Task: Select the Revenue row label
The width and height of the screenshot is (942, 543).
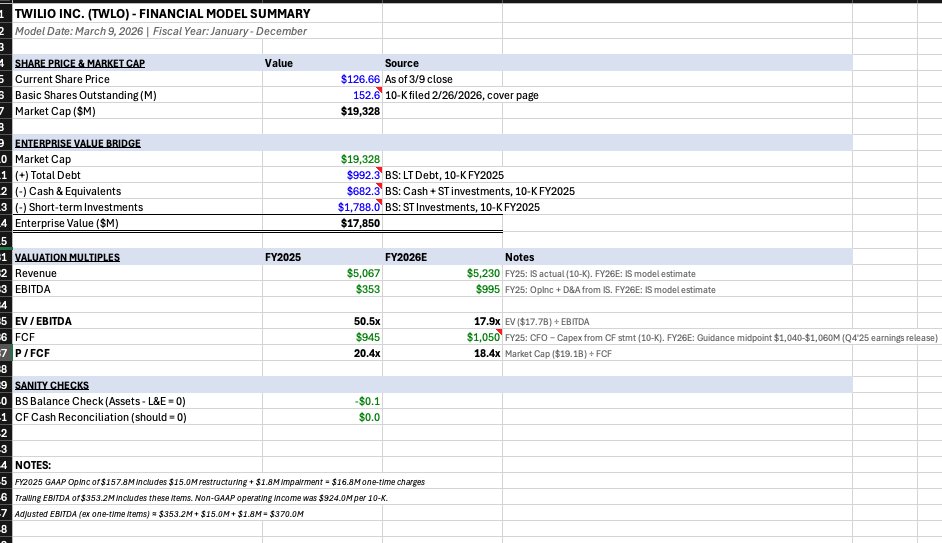Action: point(36,273)
